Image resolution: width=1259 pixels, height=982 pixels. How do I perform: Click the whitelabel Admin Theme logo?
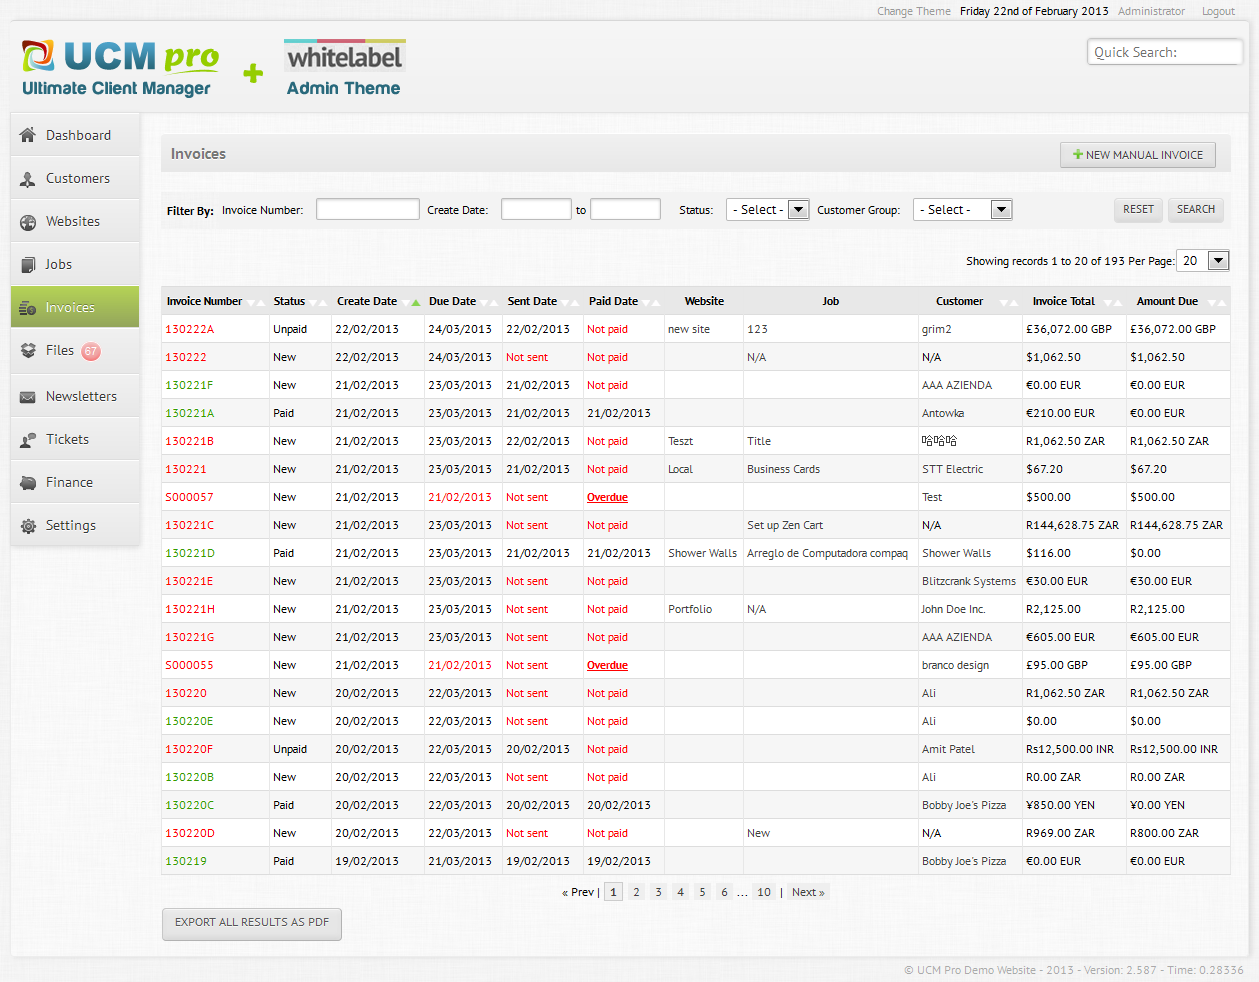344,69
